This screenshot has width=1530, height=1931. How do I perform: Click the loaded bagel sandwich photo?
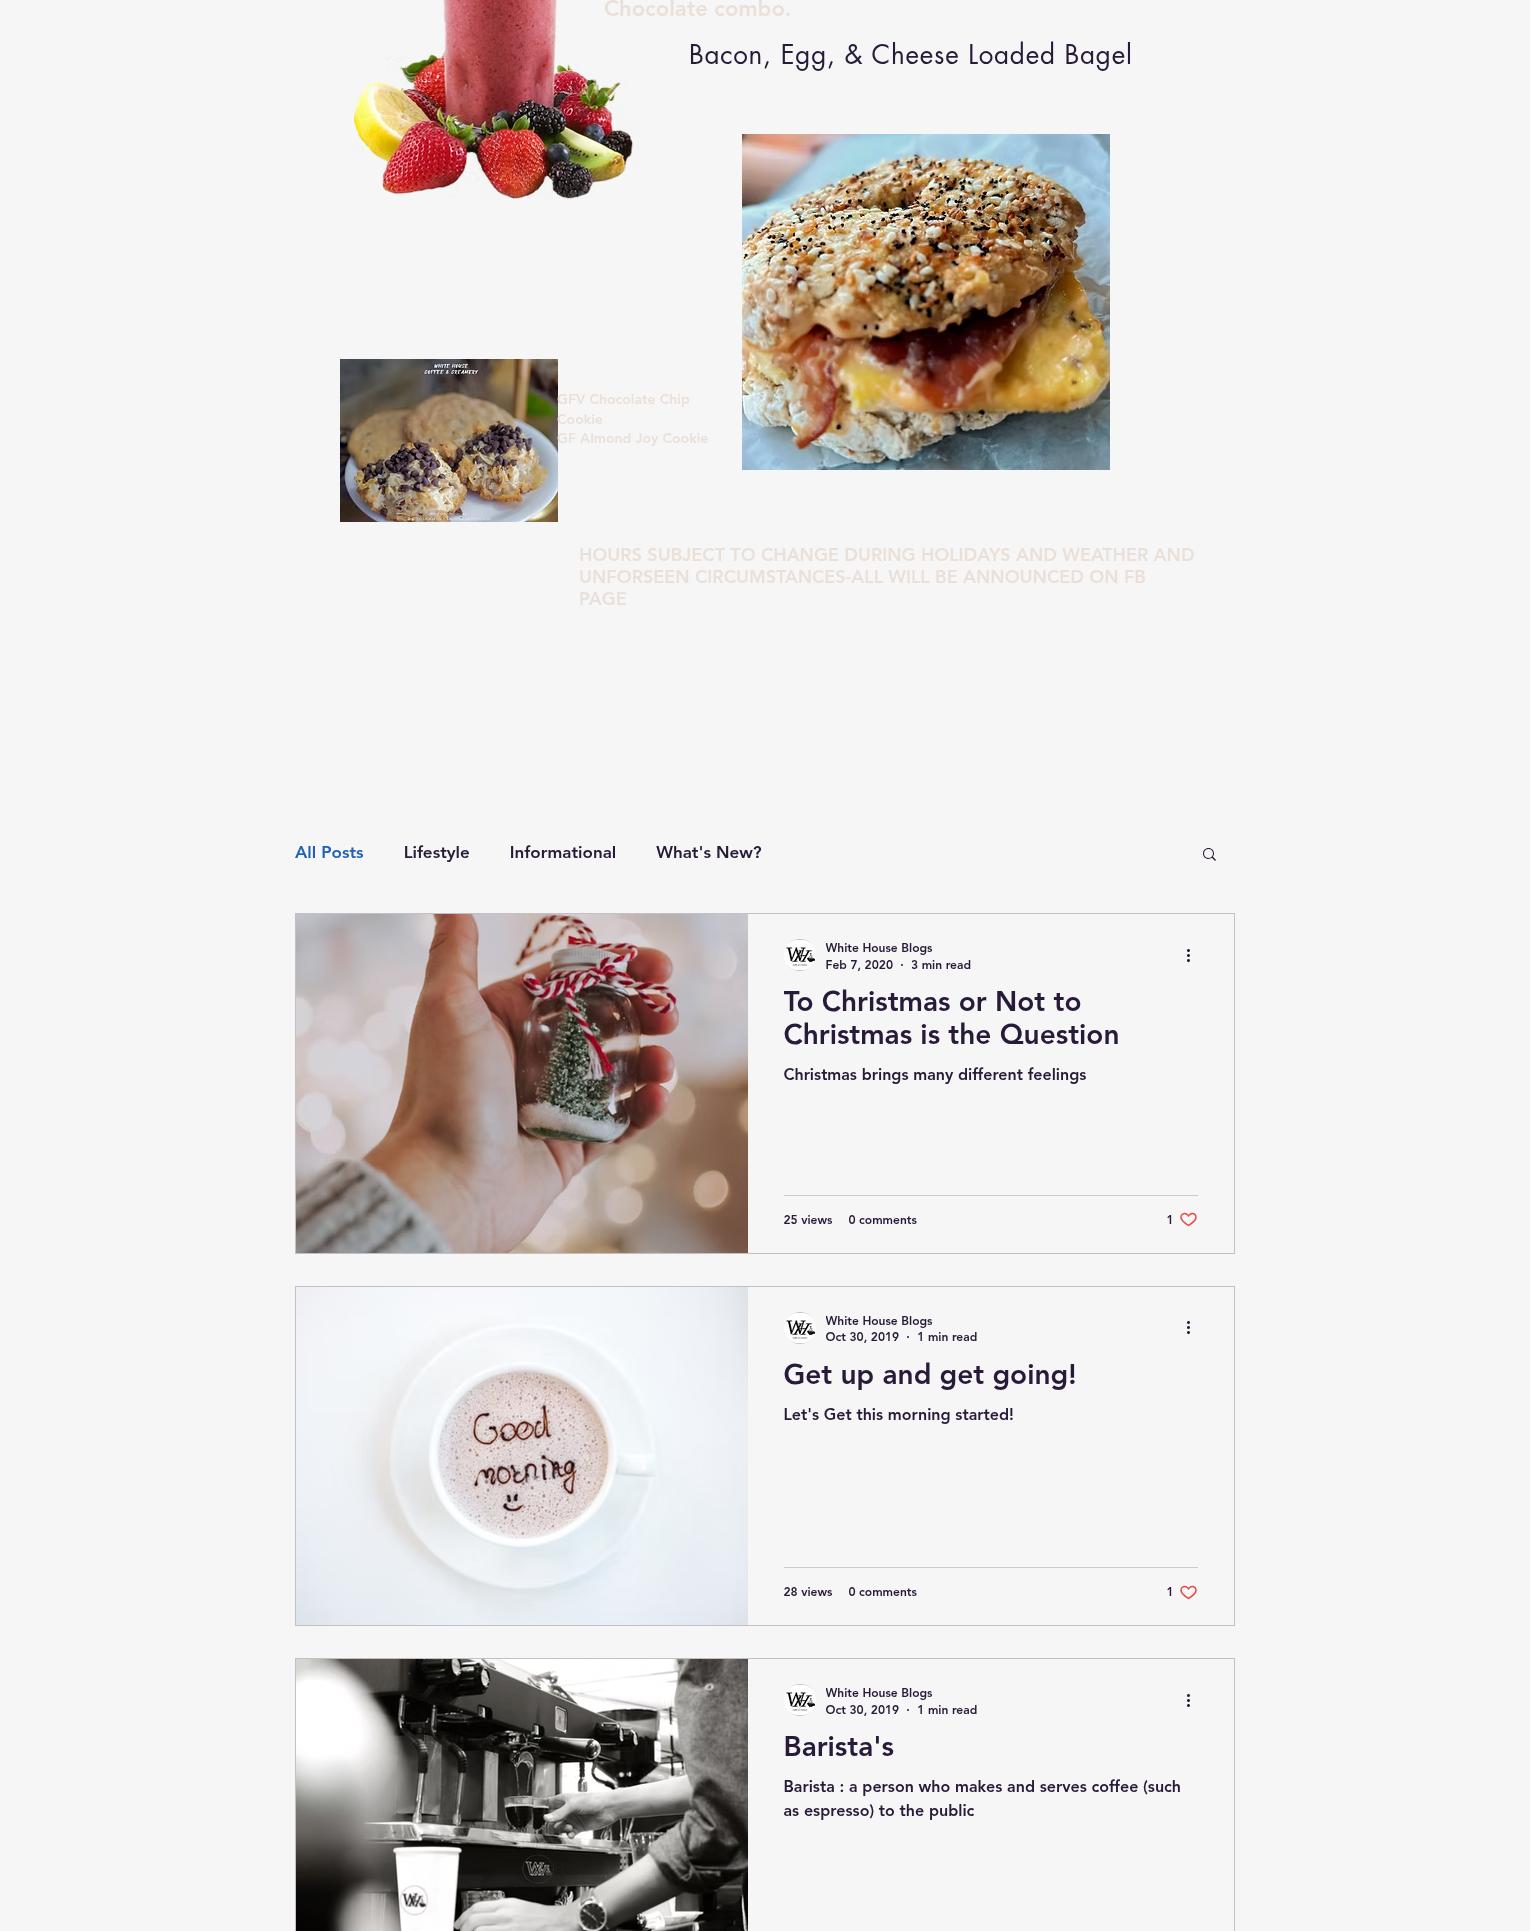926,302
